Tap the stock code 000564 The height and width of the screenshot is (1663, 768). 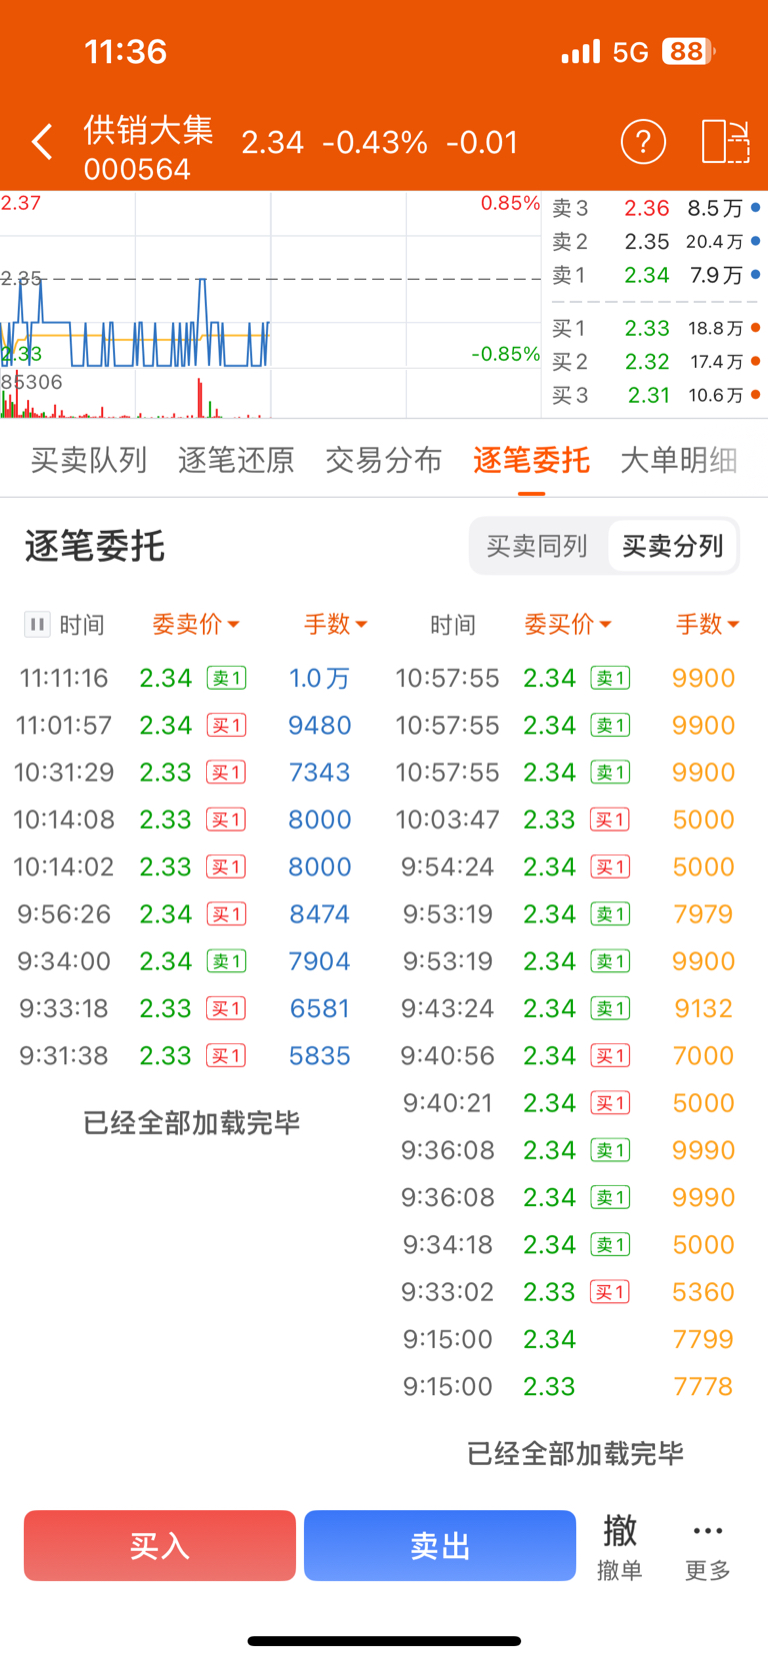pyautogui.click(x=137, y=169)
